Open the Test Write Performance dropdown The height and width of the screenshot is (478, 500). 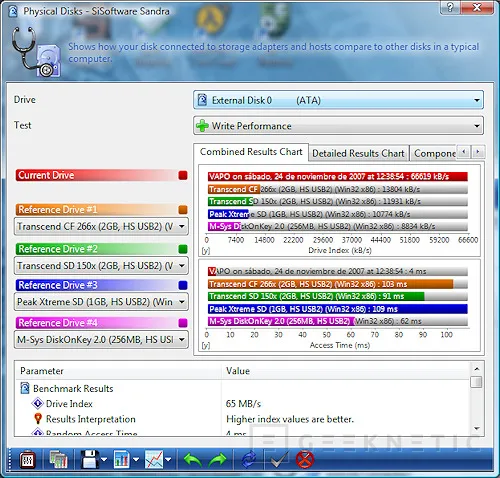click(x=338, y=126)
